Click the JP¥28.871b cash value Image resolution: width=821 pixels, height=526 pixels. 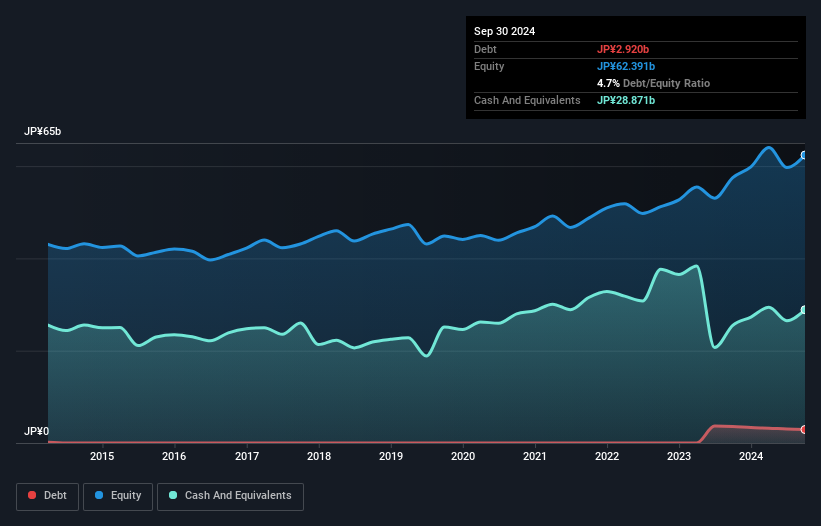click(x=626, y=100)
